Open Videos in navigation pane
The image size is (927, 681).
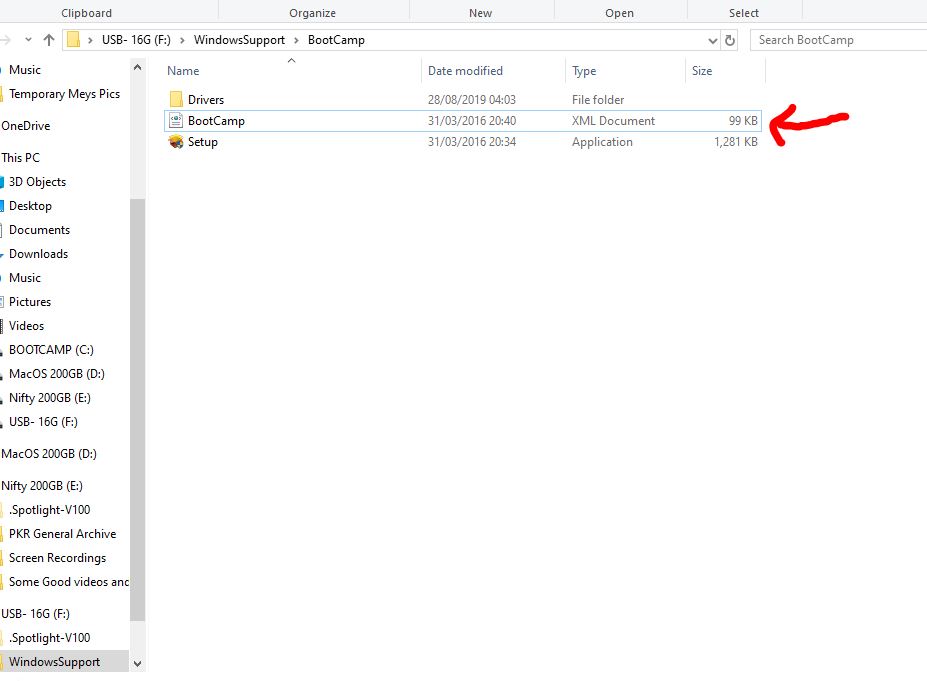pyautogui.click(x=26, y=326)
